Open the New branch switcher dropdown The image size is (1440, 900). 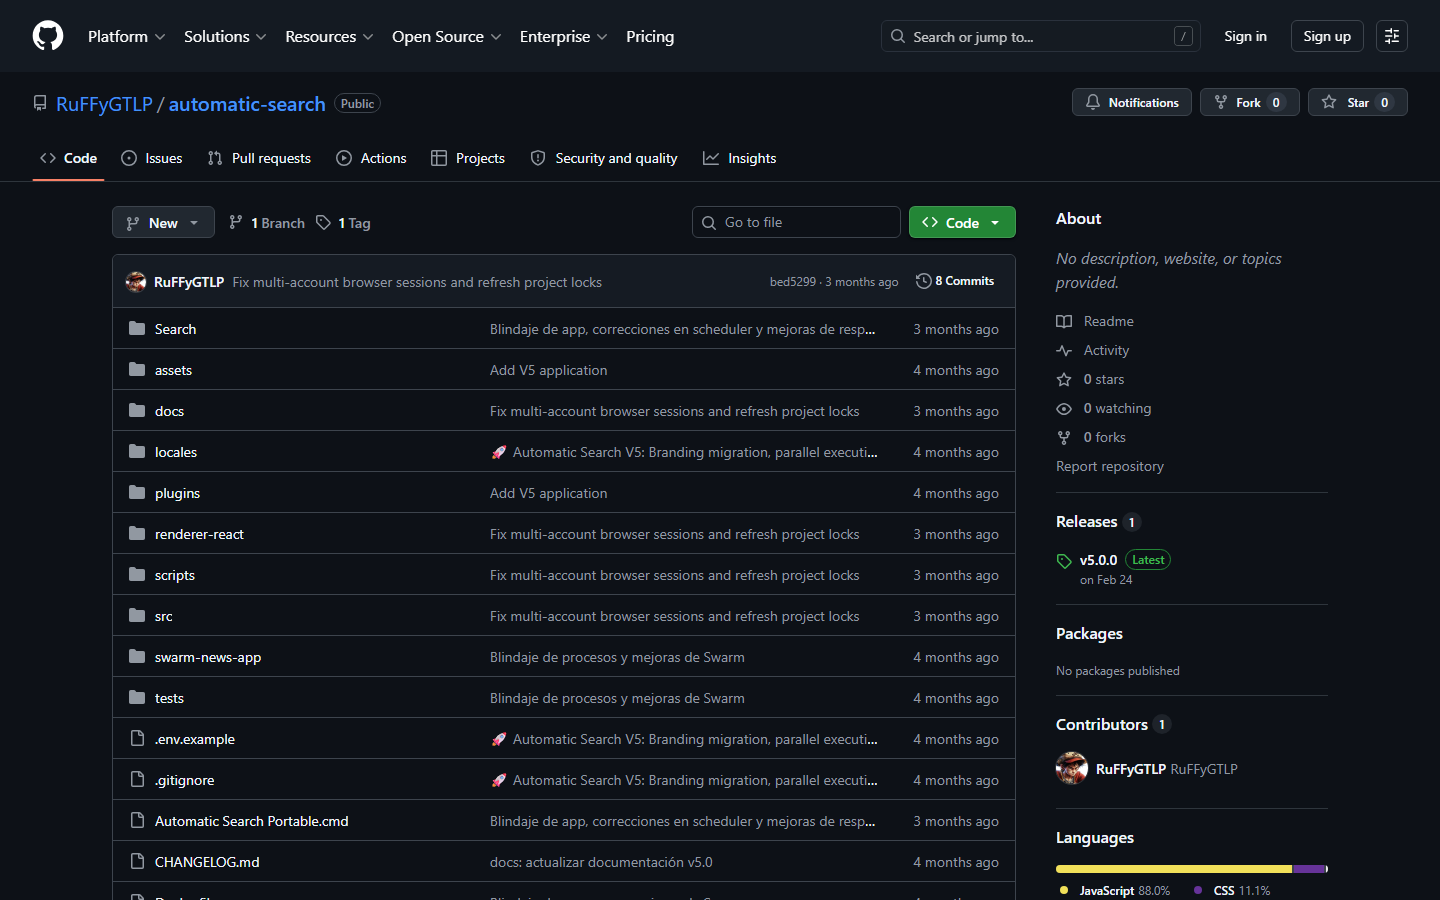(x=163, y=222)
